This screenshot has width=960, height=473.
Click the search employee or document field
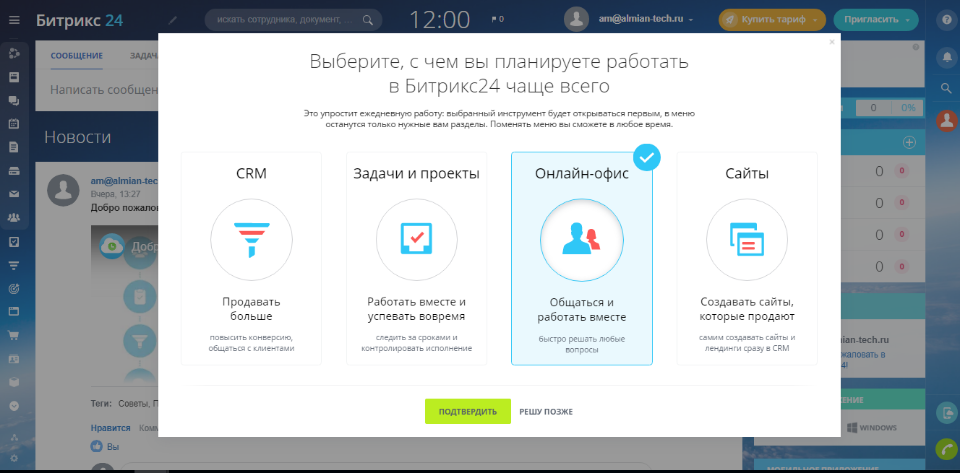pos(293,20)
